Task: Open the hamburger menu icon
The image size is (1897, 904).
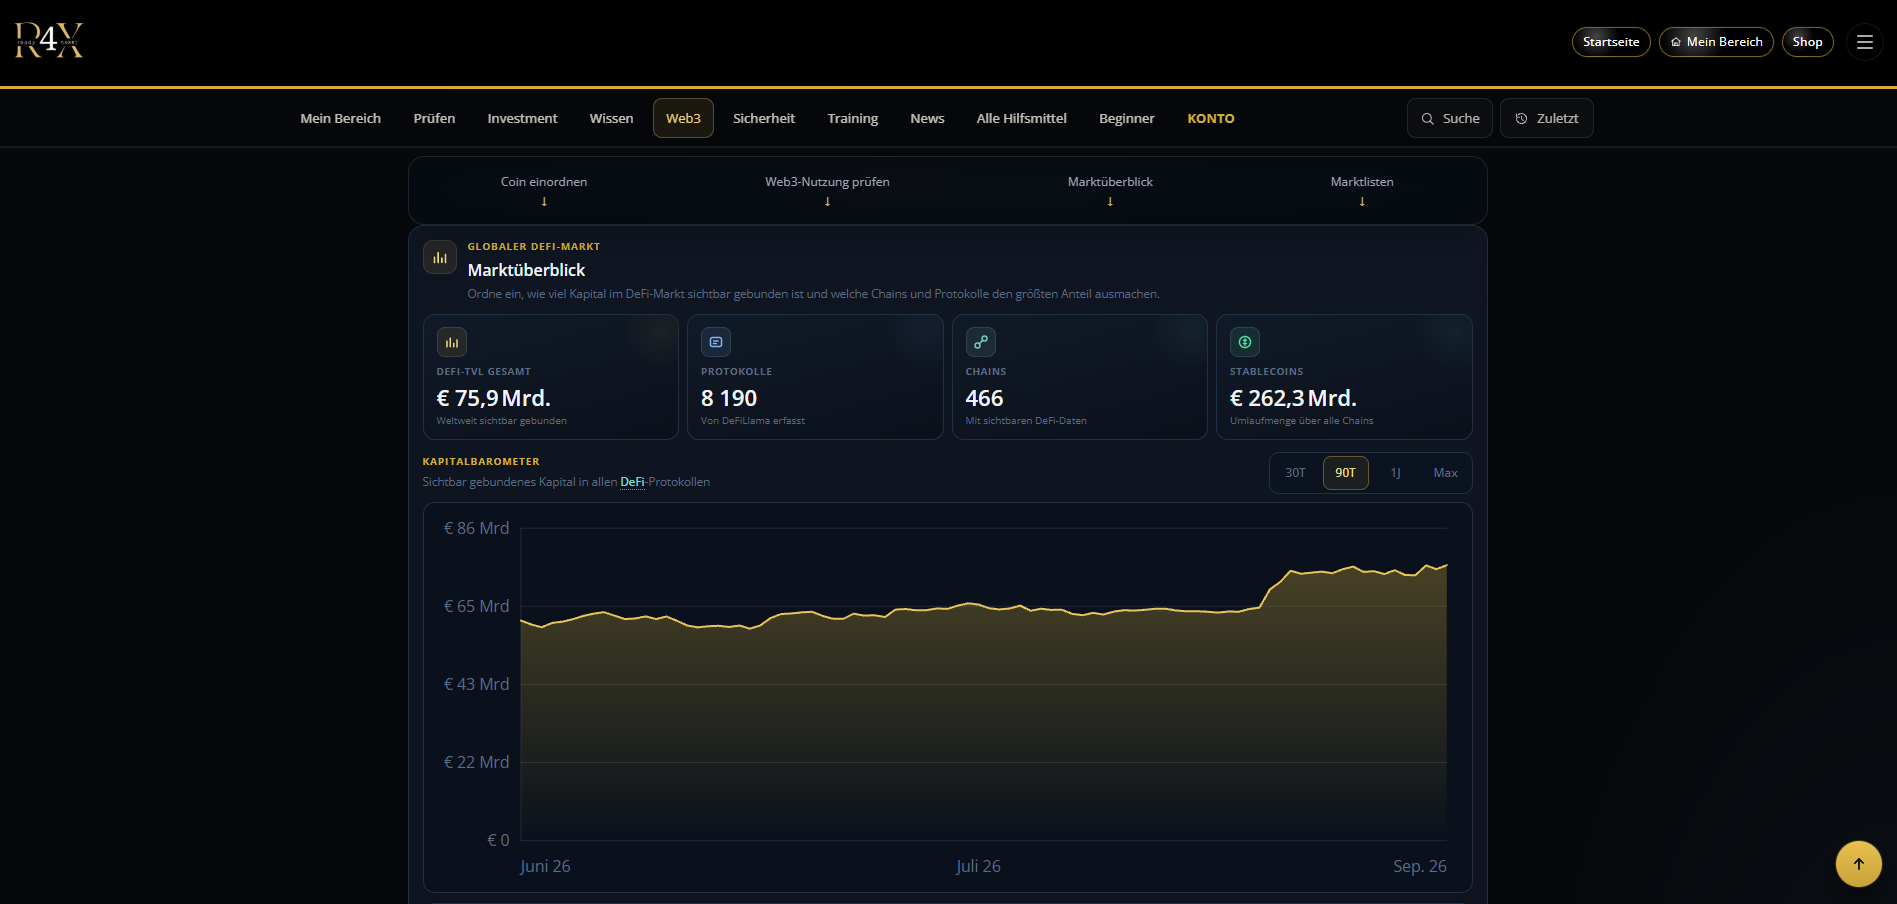Action: tap(1864, 42)
